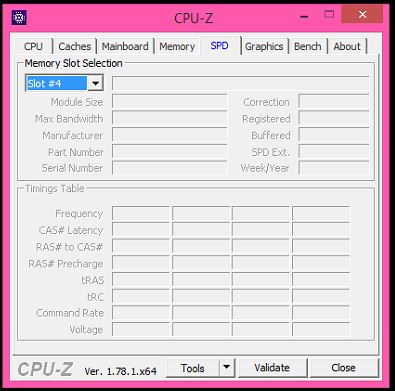Click the Part Number field
This screenshot has height=391, width=395.
tap(170, 151)
